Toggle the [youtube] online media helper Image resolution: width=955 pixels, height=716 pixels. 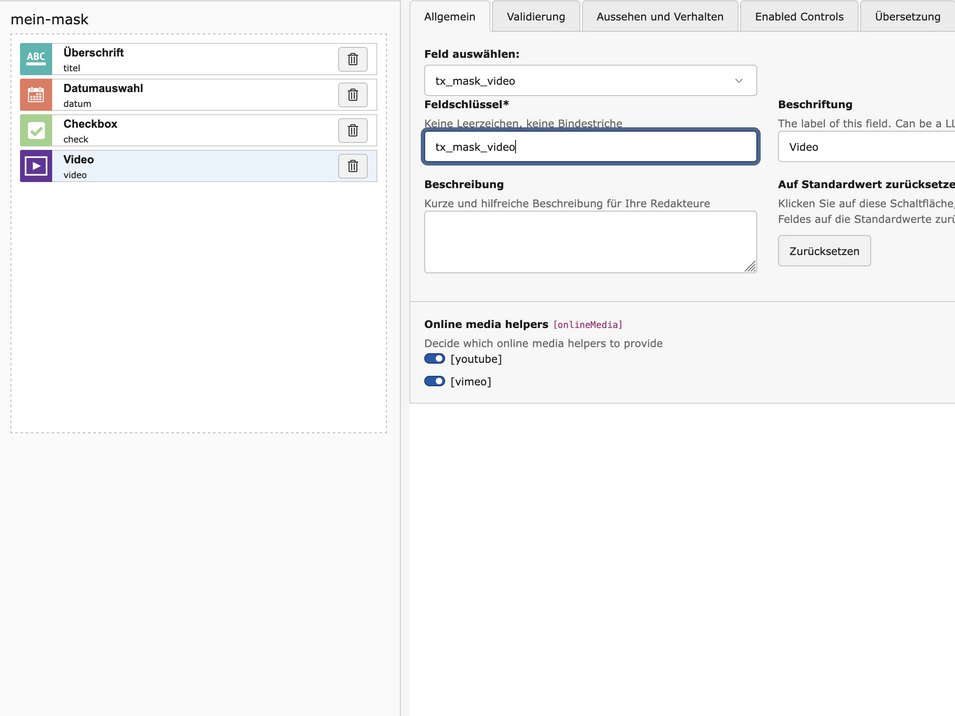(434, 359)
